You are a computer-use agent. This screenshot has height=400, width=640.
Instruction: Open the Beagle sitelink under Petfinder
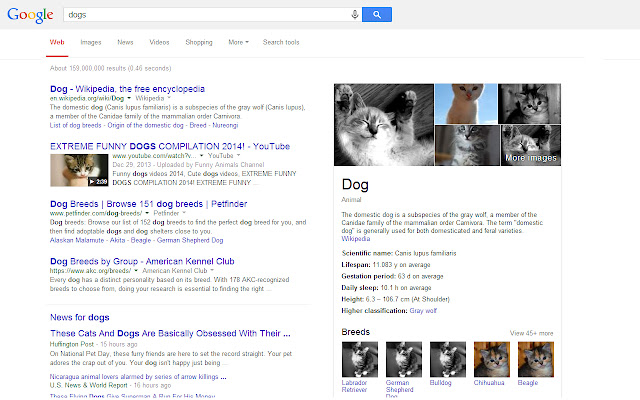(141, 240)
